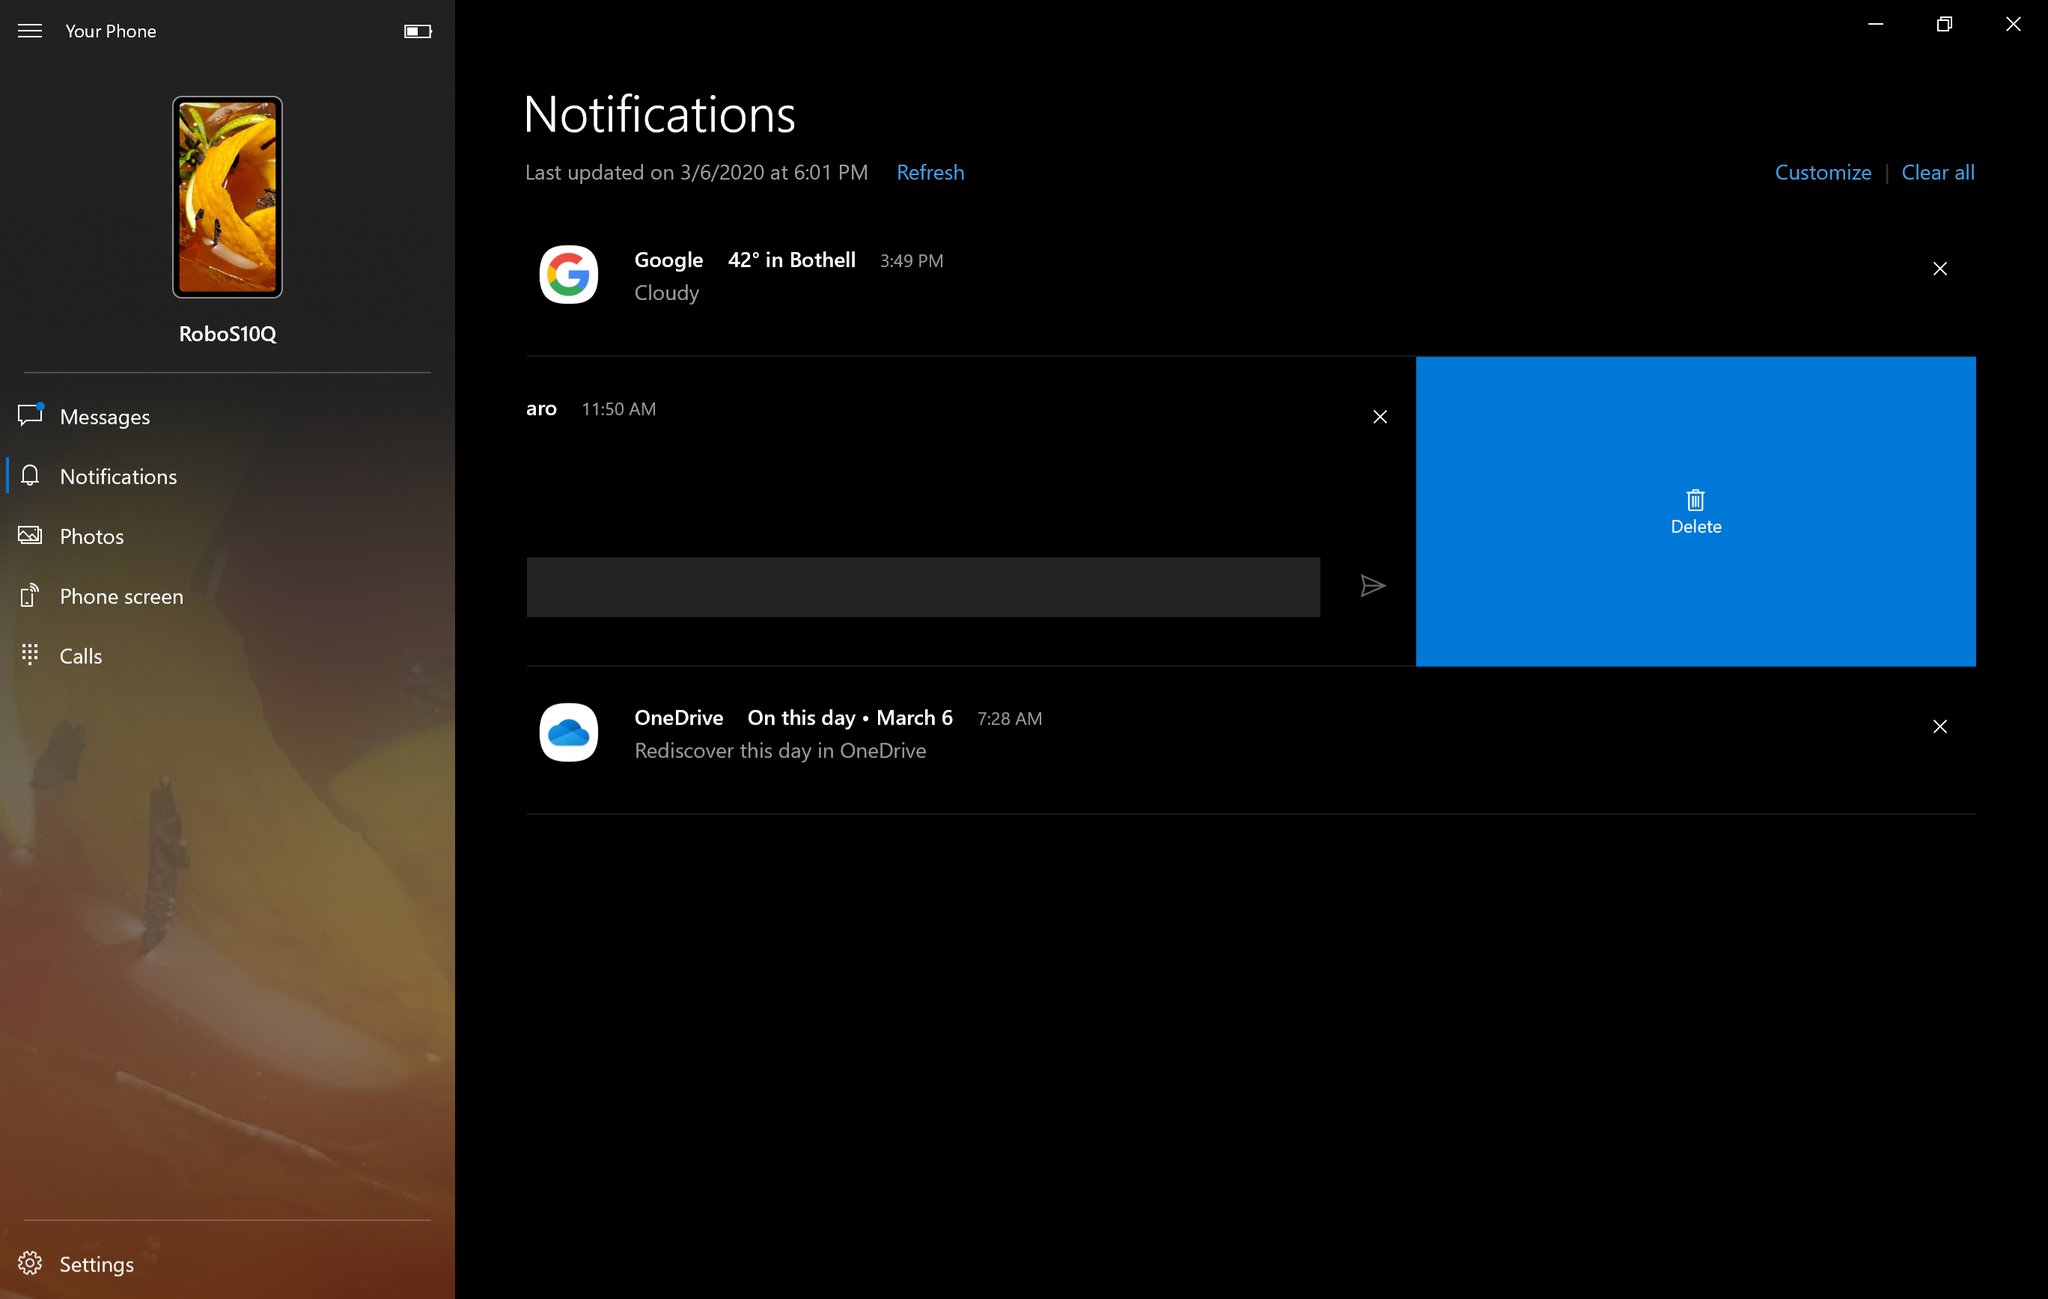Dismiss the Google weather notification
This screenshot has width=2048, height=1299.
click(x=1939, y=269)
